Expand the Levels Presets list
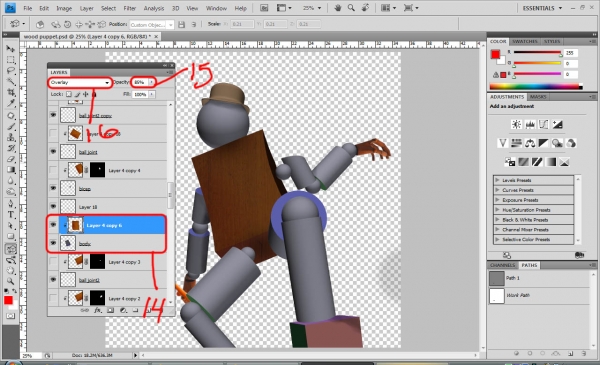 pos(497,180)
